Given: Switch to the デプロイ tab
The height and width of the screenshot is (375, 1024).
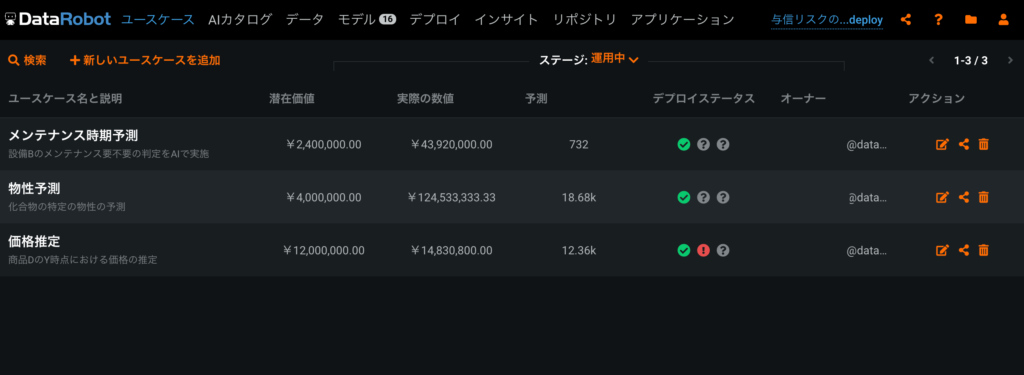Looking at the screenshot, I should coord(435,20).
